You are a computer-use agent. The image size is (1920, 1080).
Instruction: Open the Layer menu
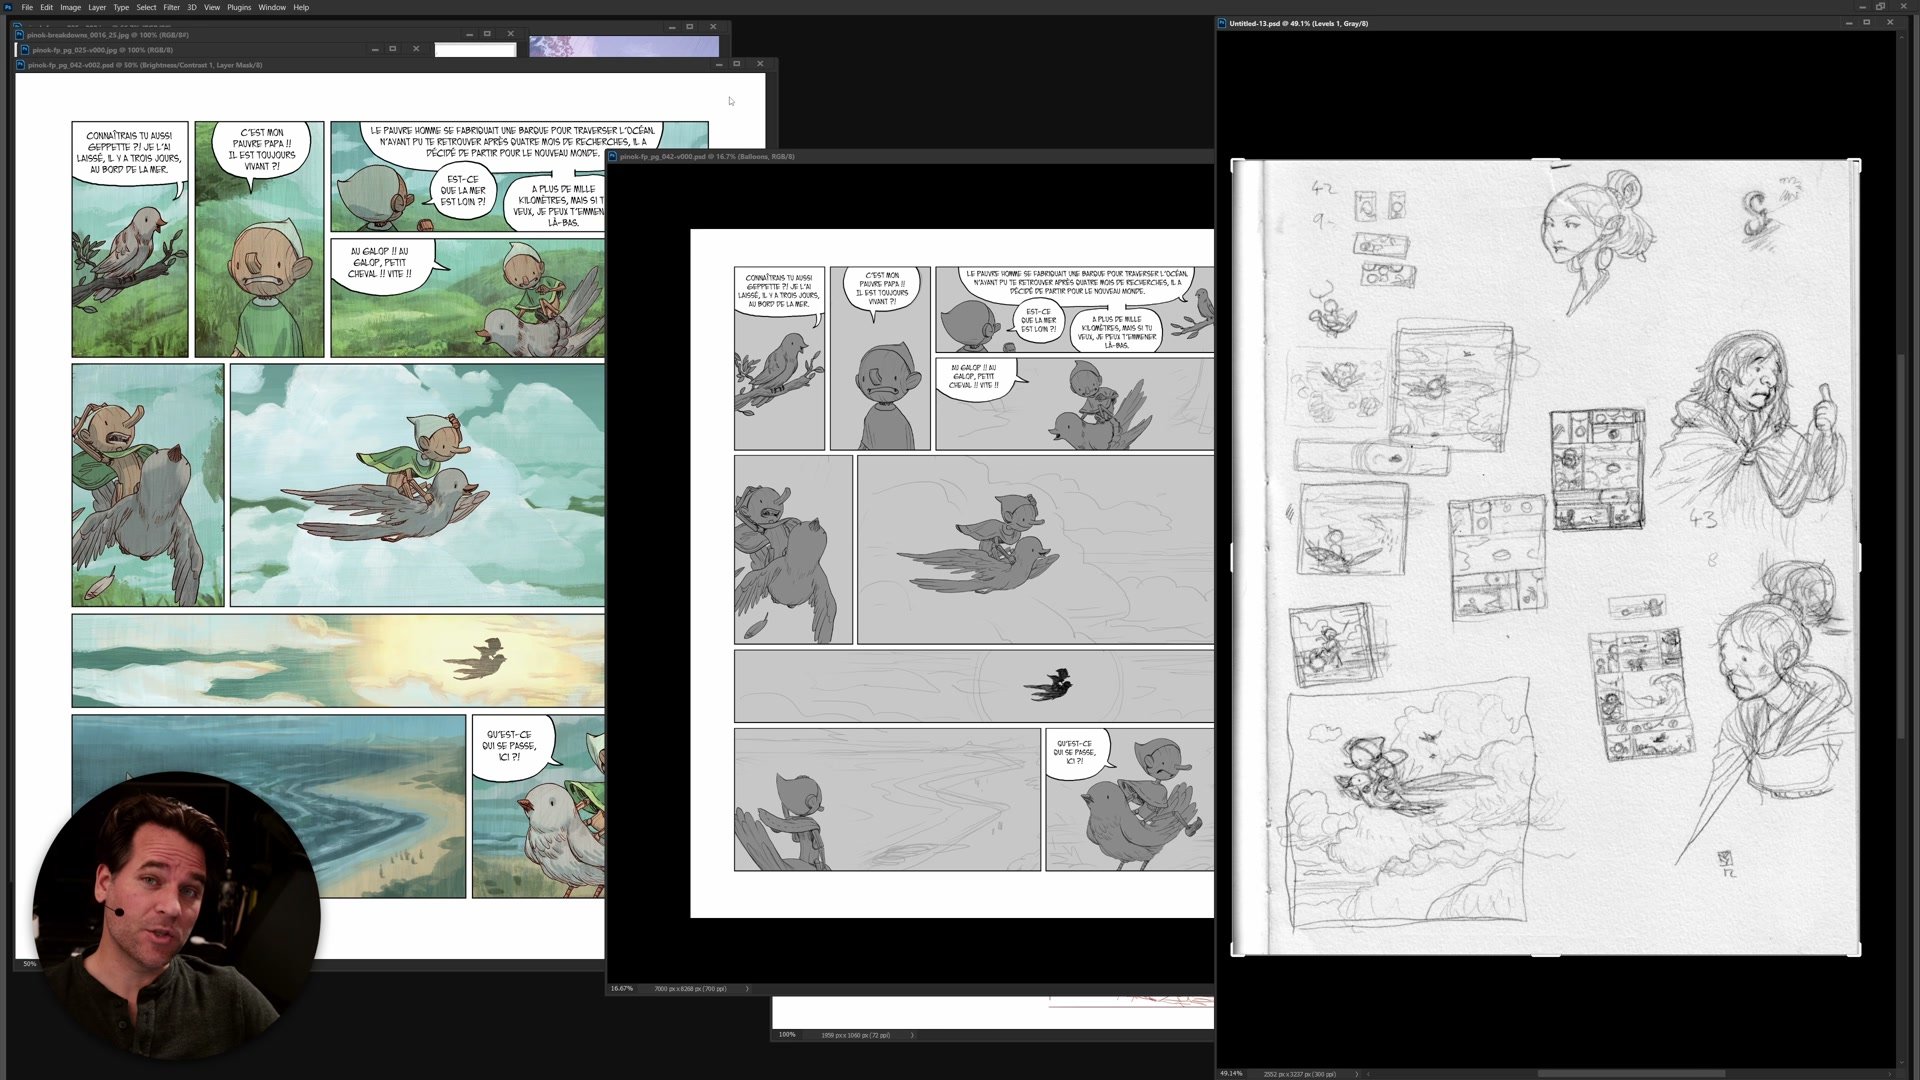97,7
